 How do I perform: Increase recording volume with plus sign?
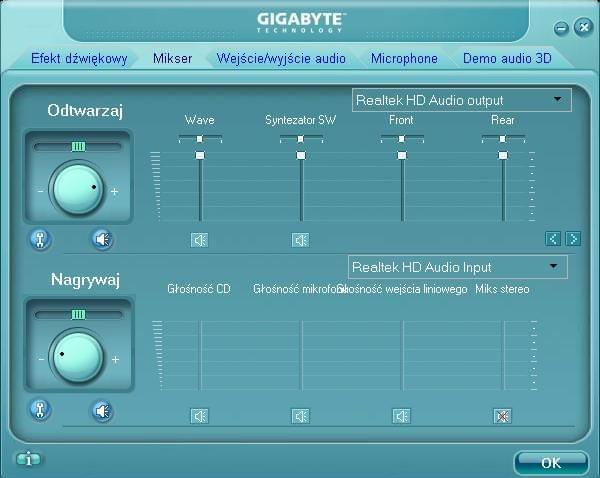click(115, 360)
